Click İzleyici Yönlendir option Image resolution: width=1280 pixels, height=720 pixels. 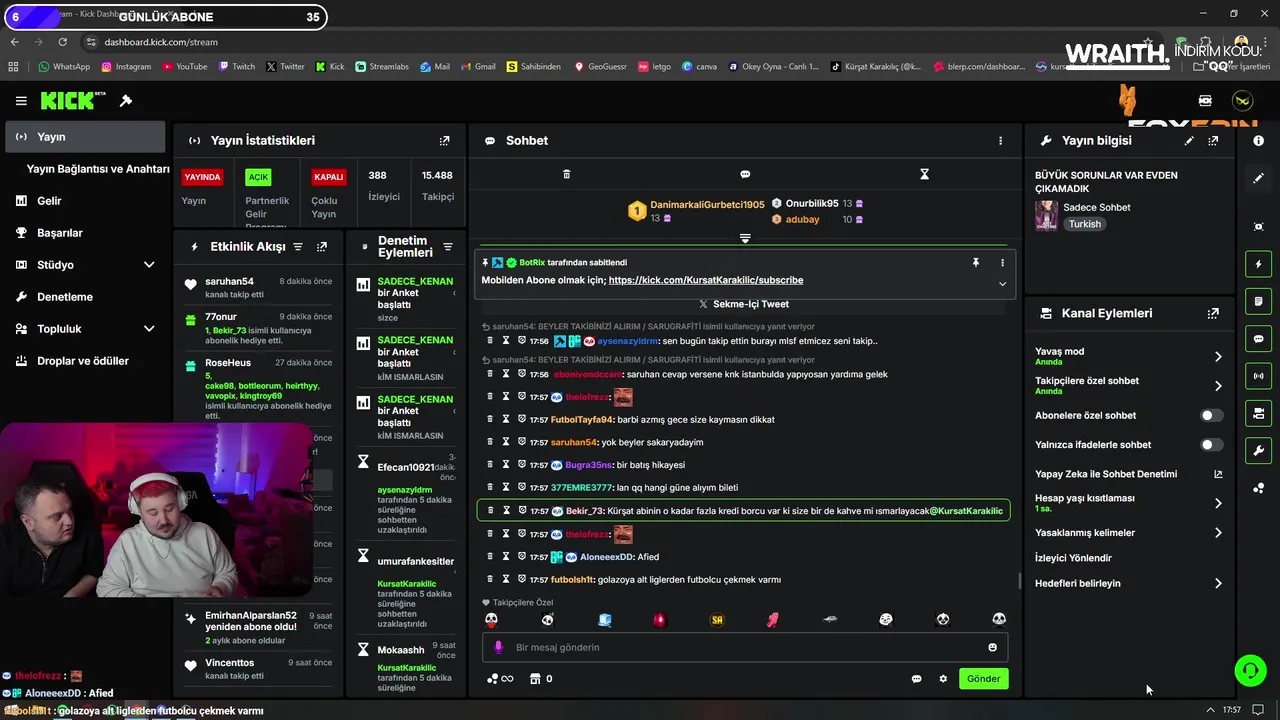(x=1073, y=558)
